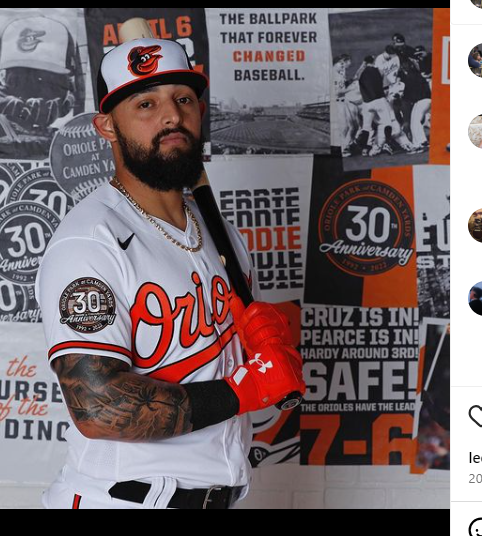Click the "7-6" score text in photo

(x=358, y=439)
